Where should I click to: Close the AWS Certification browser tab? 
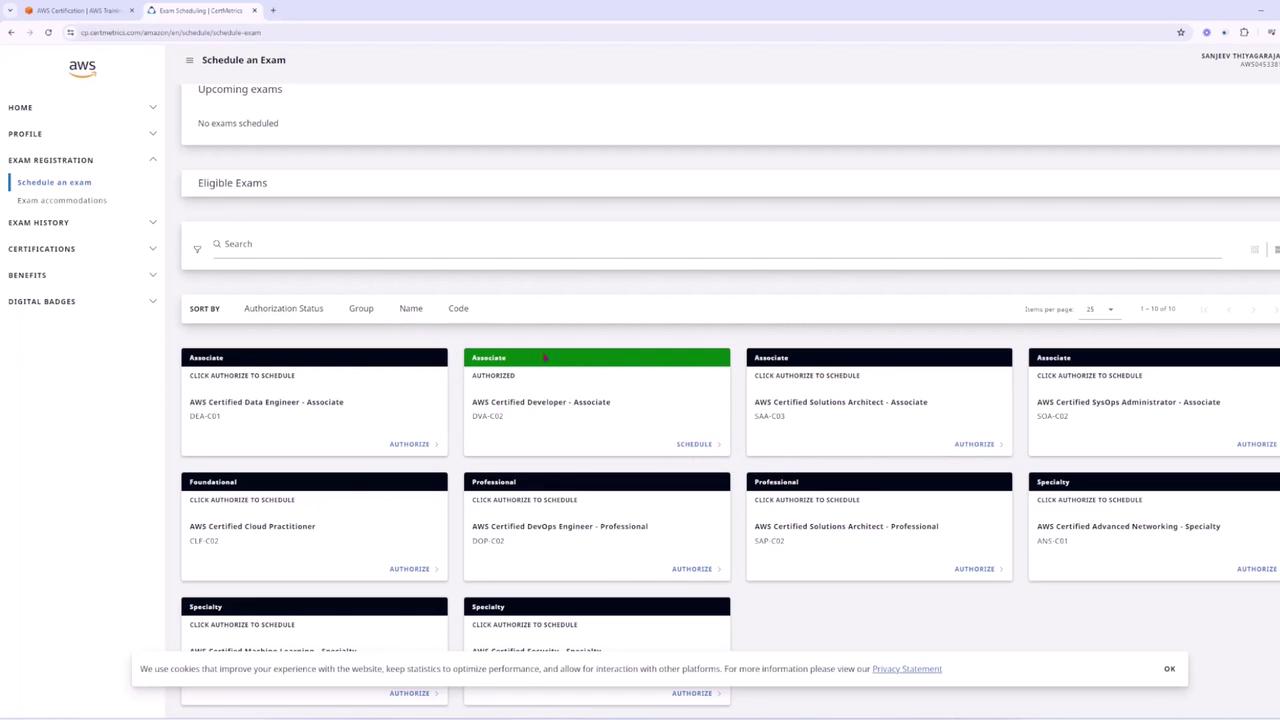[x=132, y=11]
